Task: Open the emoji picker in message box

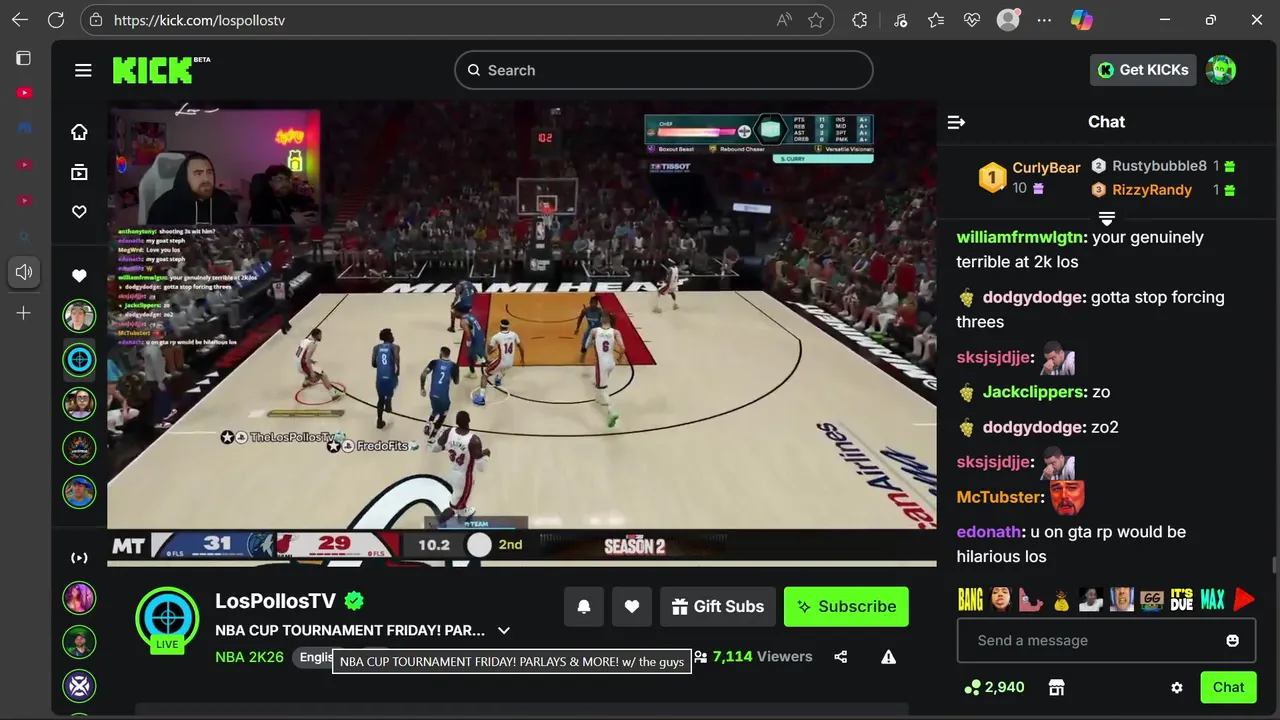Action: pyautogui.click(x=1233, y=640)
